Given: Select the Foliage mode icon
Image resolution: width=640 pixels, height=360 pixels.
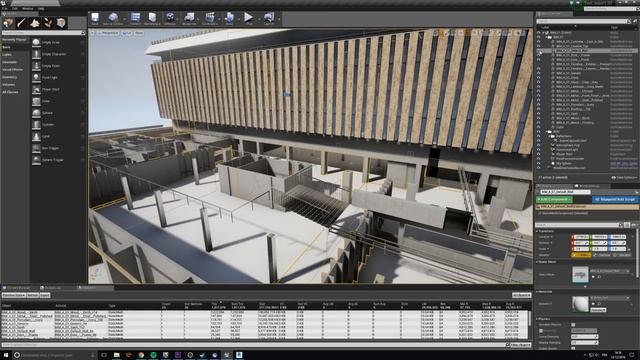Looking at the screenshot, I should point(48,23).
